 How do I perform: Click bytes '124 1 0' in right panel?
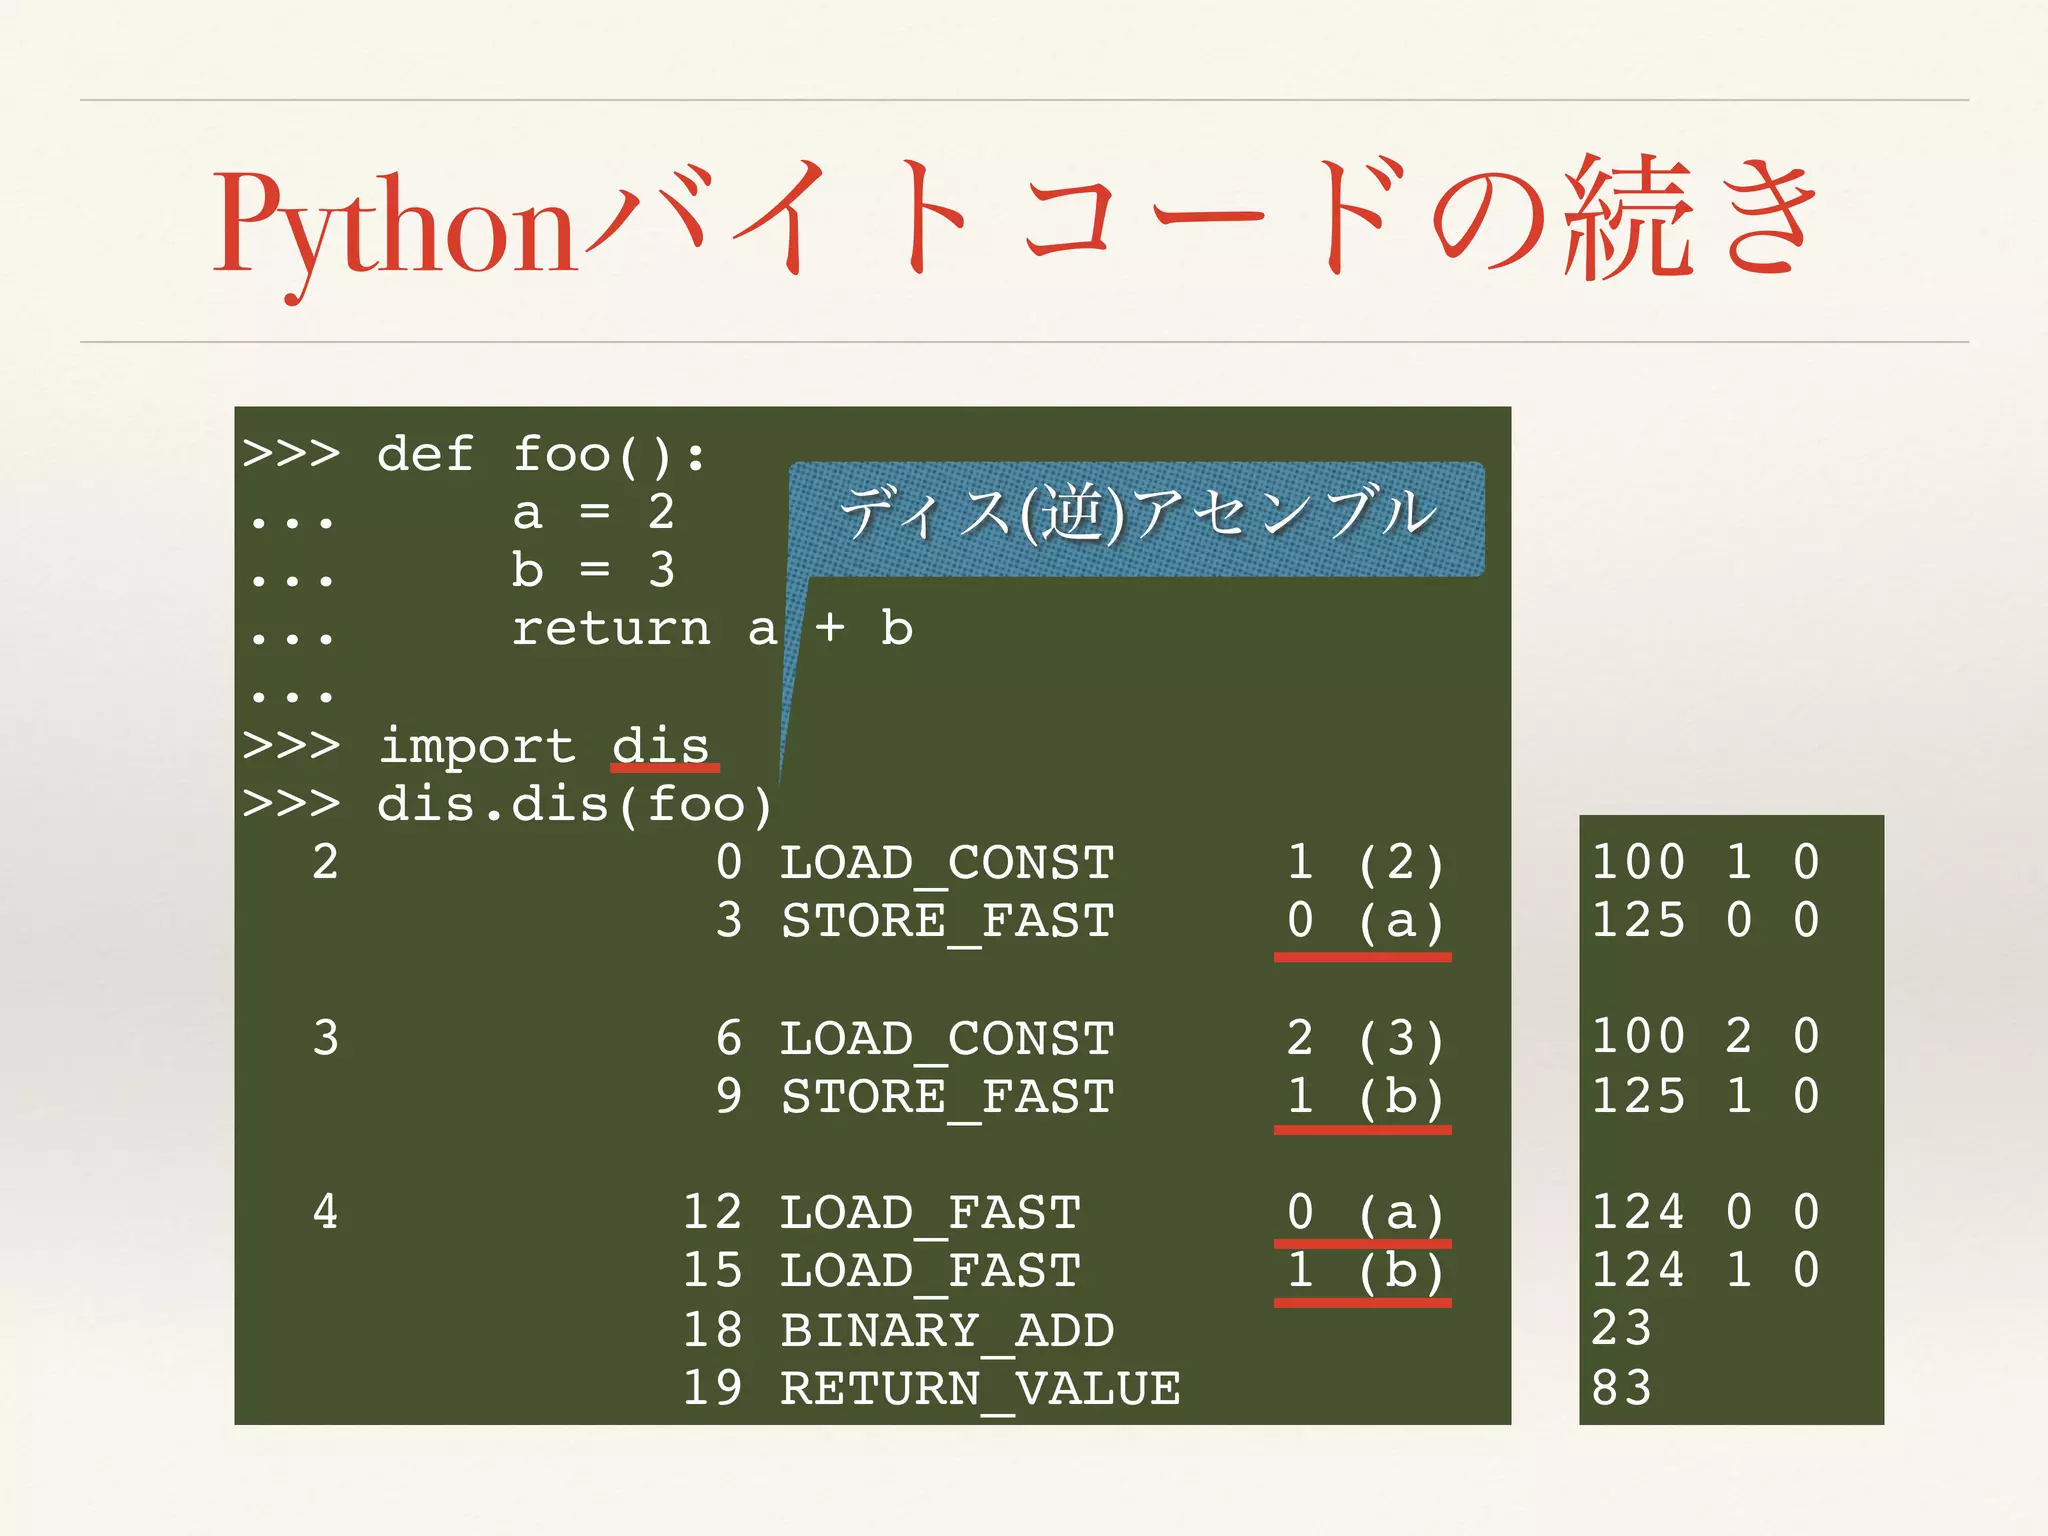tap(1705, 1270)
